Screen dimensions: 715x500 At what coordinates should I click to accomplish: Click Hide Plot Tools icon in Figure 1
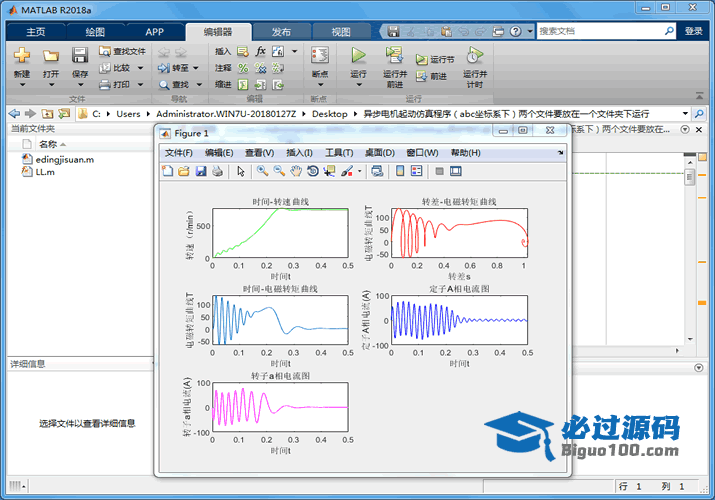click(x=440, y=171)
